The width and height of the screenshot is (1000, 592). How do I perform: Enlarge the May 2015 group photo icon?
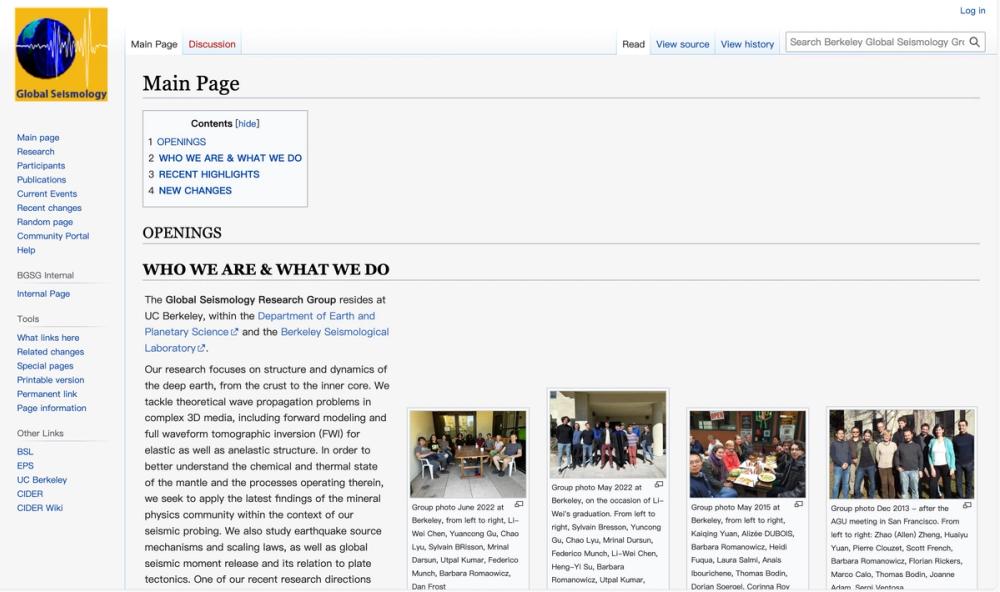(798, 505)
